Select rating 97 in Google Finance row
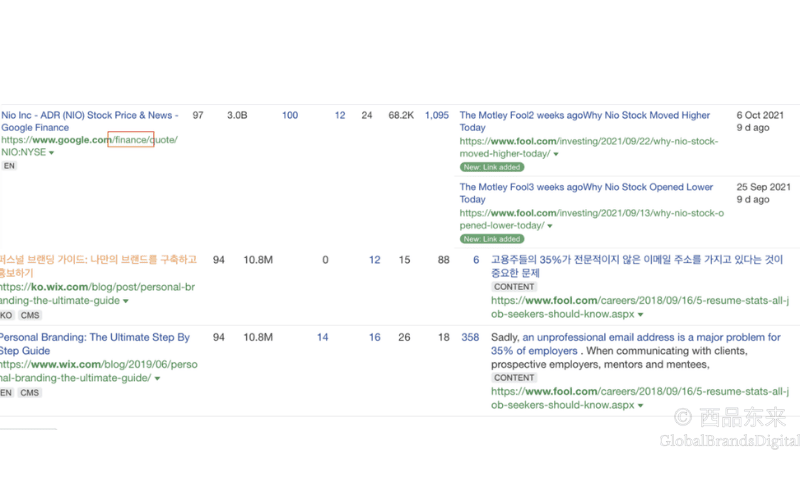The image size is (800, 500). click(198, 116)
